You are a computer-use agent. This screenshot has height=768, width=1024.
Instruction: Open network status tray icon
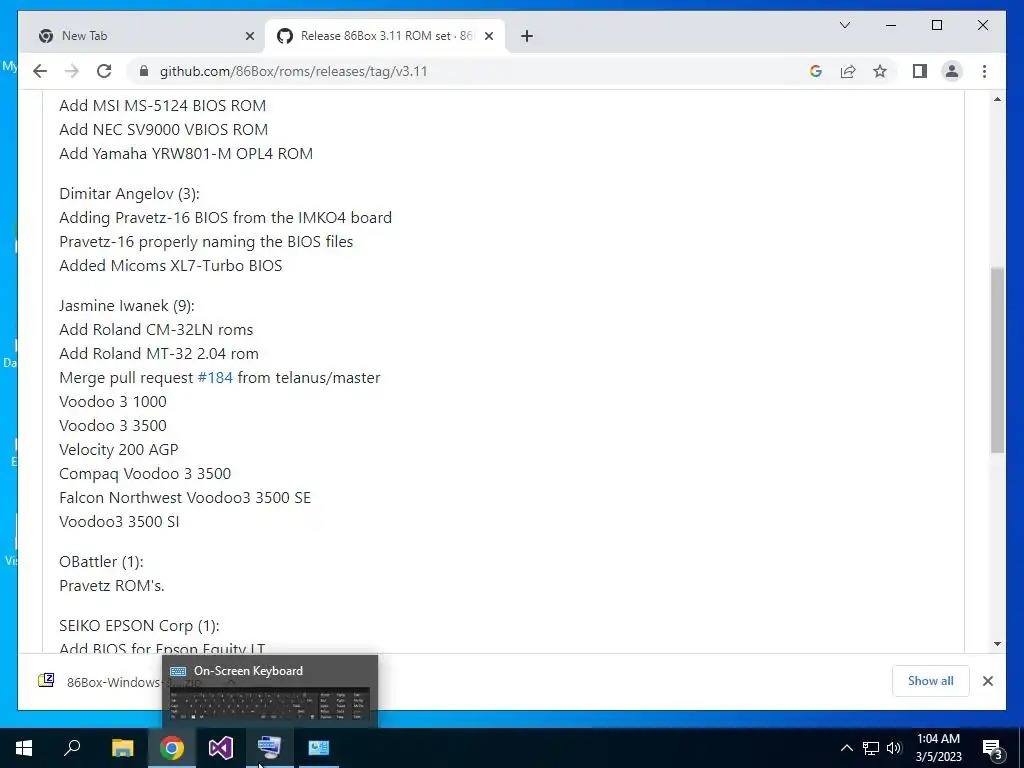pyautogui.click(x=871, y=748)
